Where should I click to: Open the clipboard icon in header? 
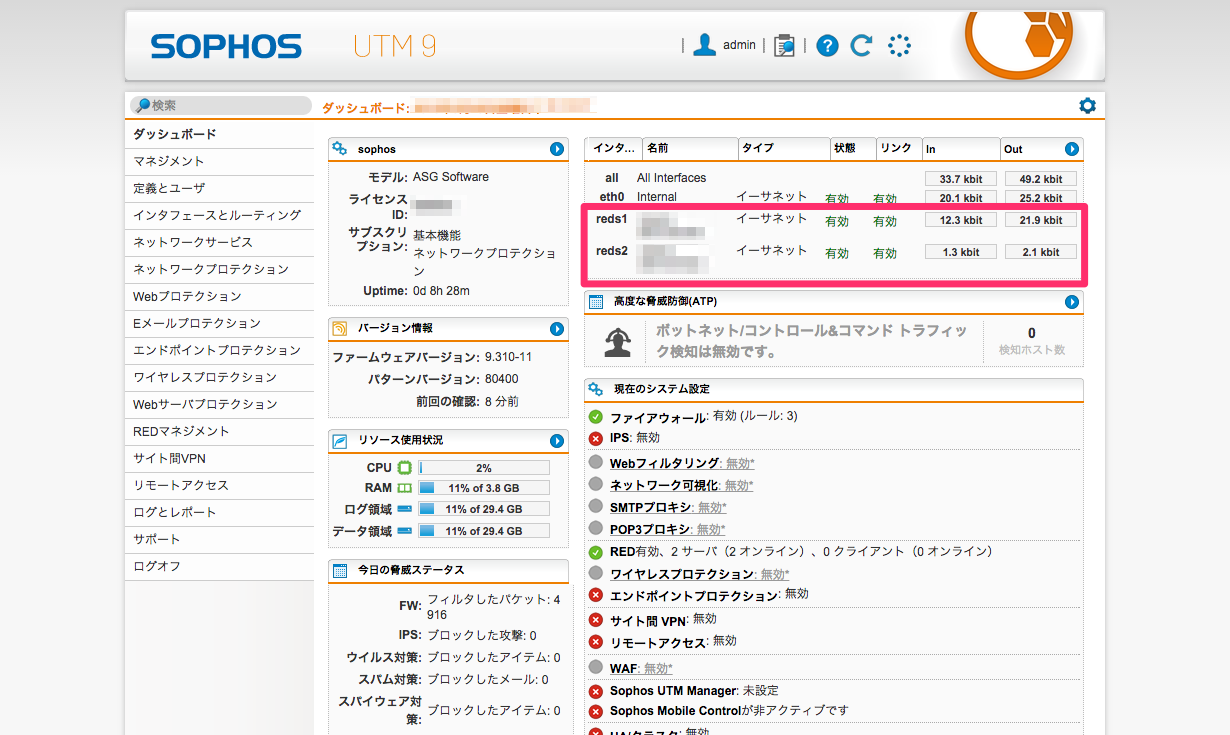(785, 45)
